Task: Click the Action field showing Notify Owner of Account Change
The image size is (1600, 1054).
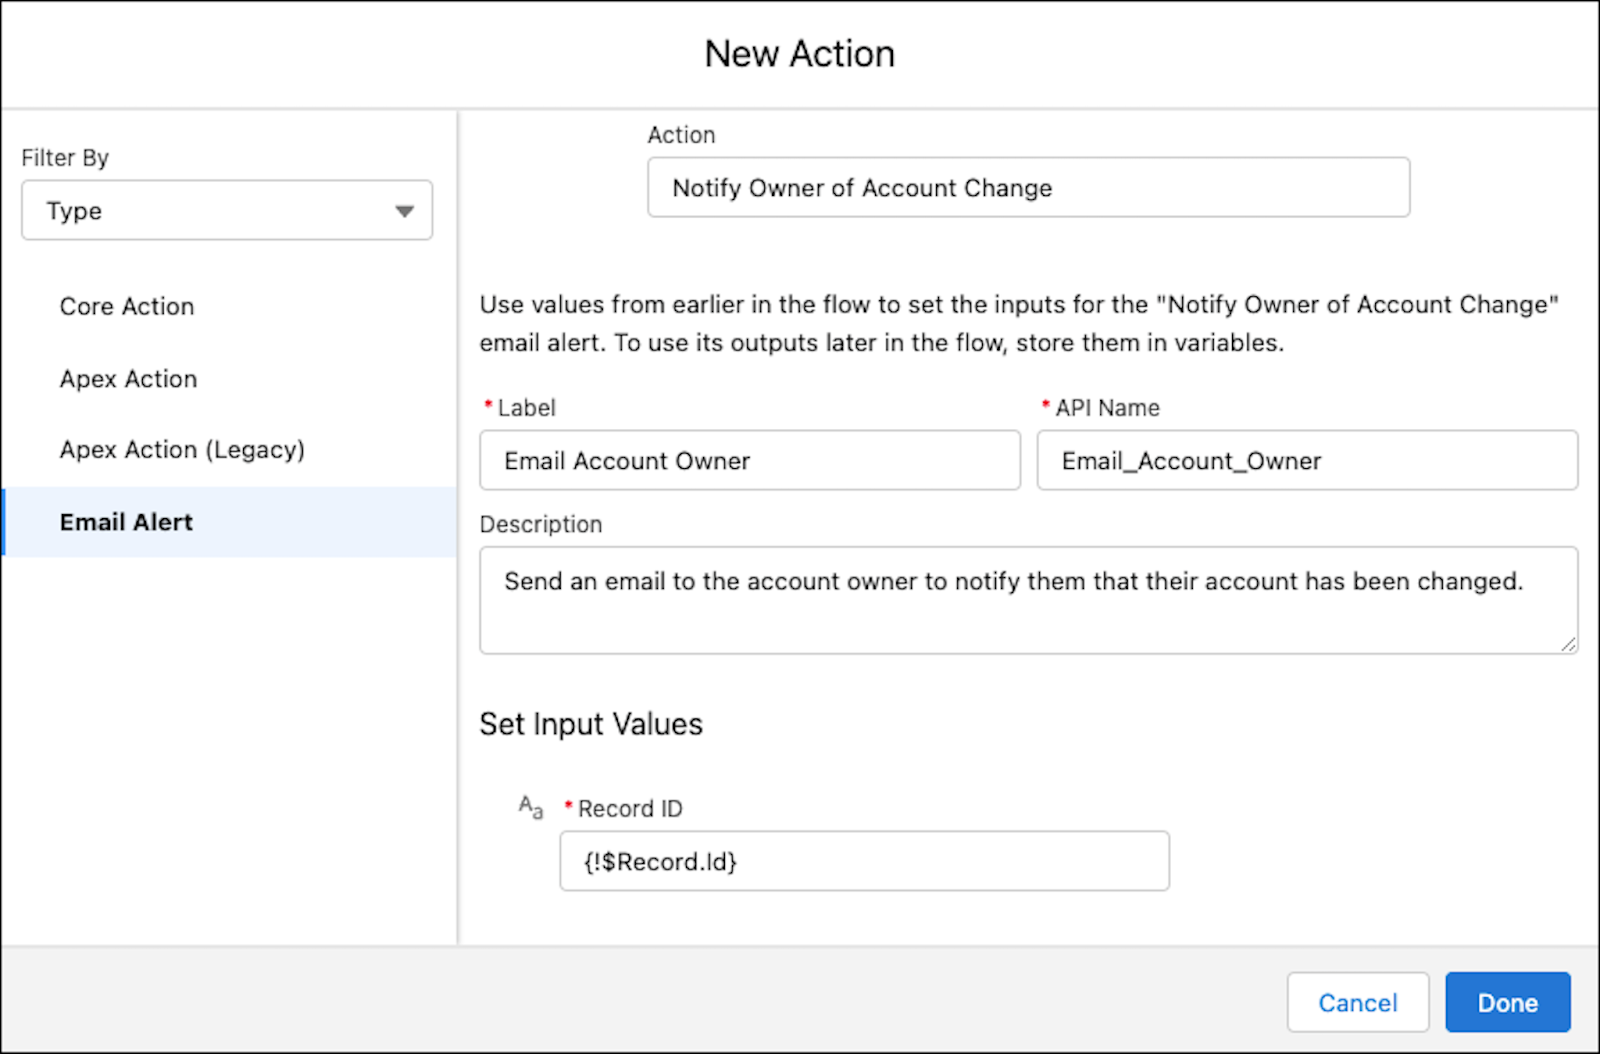Action: 1028,187
